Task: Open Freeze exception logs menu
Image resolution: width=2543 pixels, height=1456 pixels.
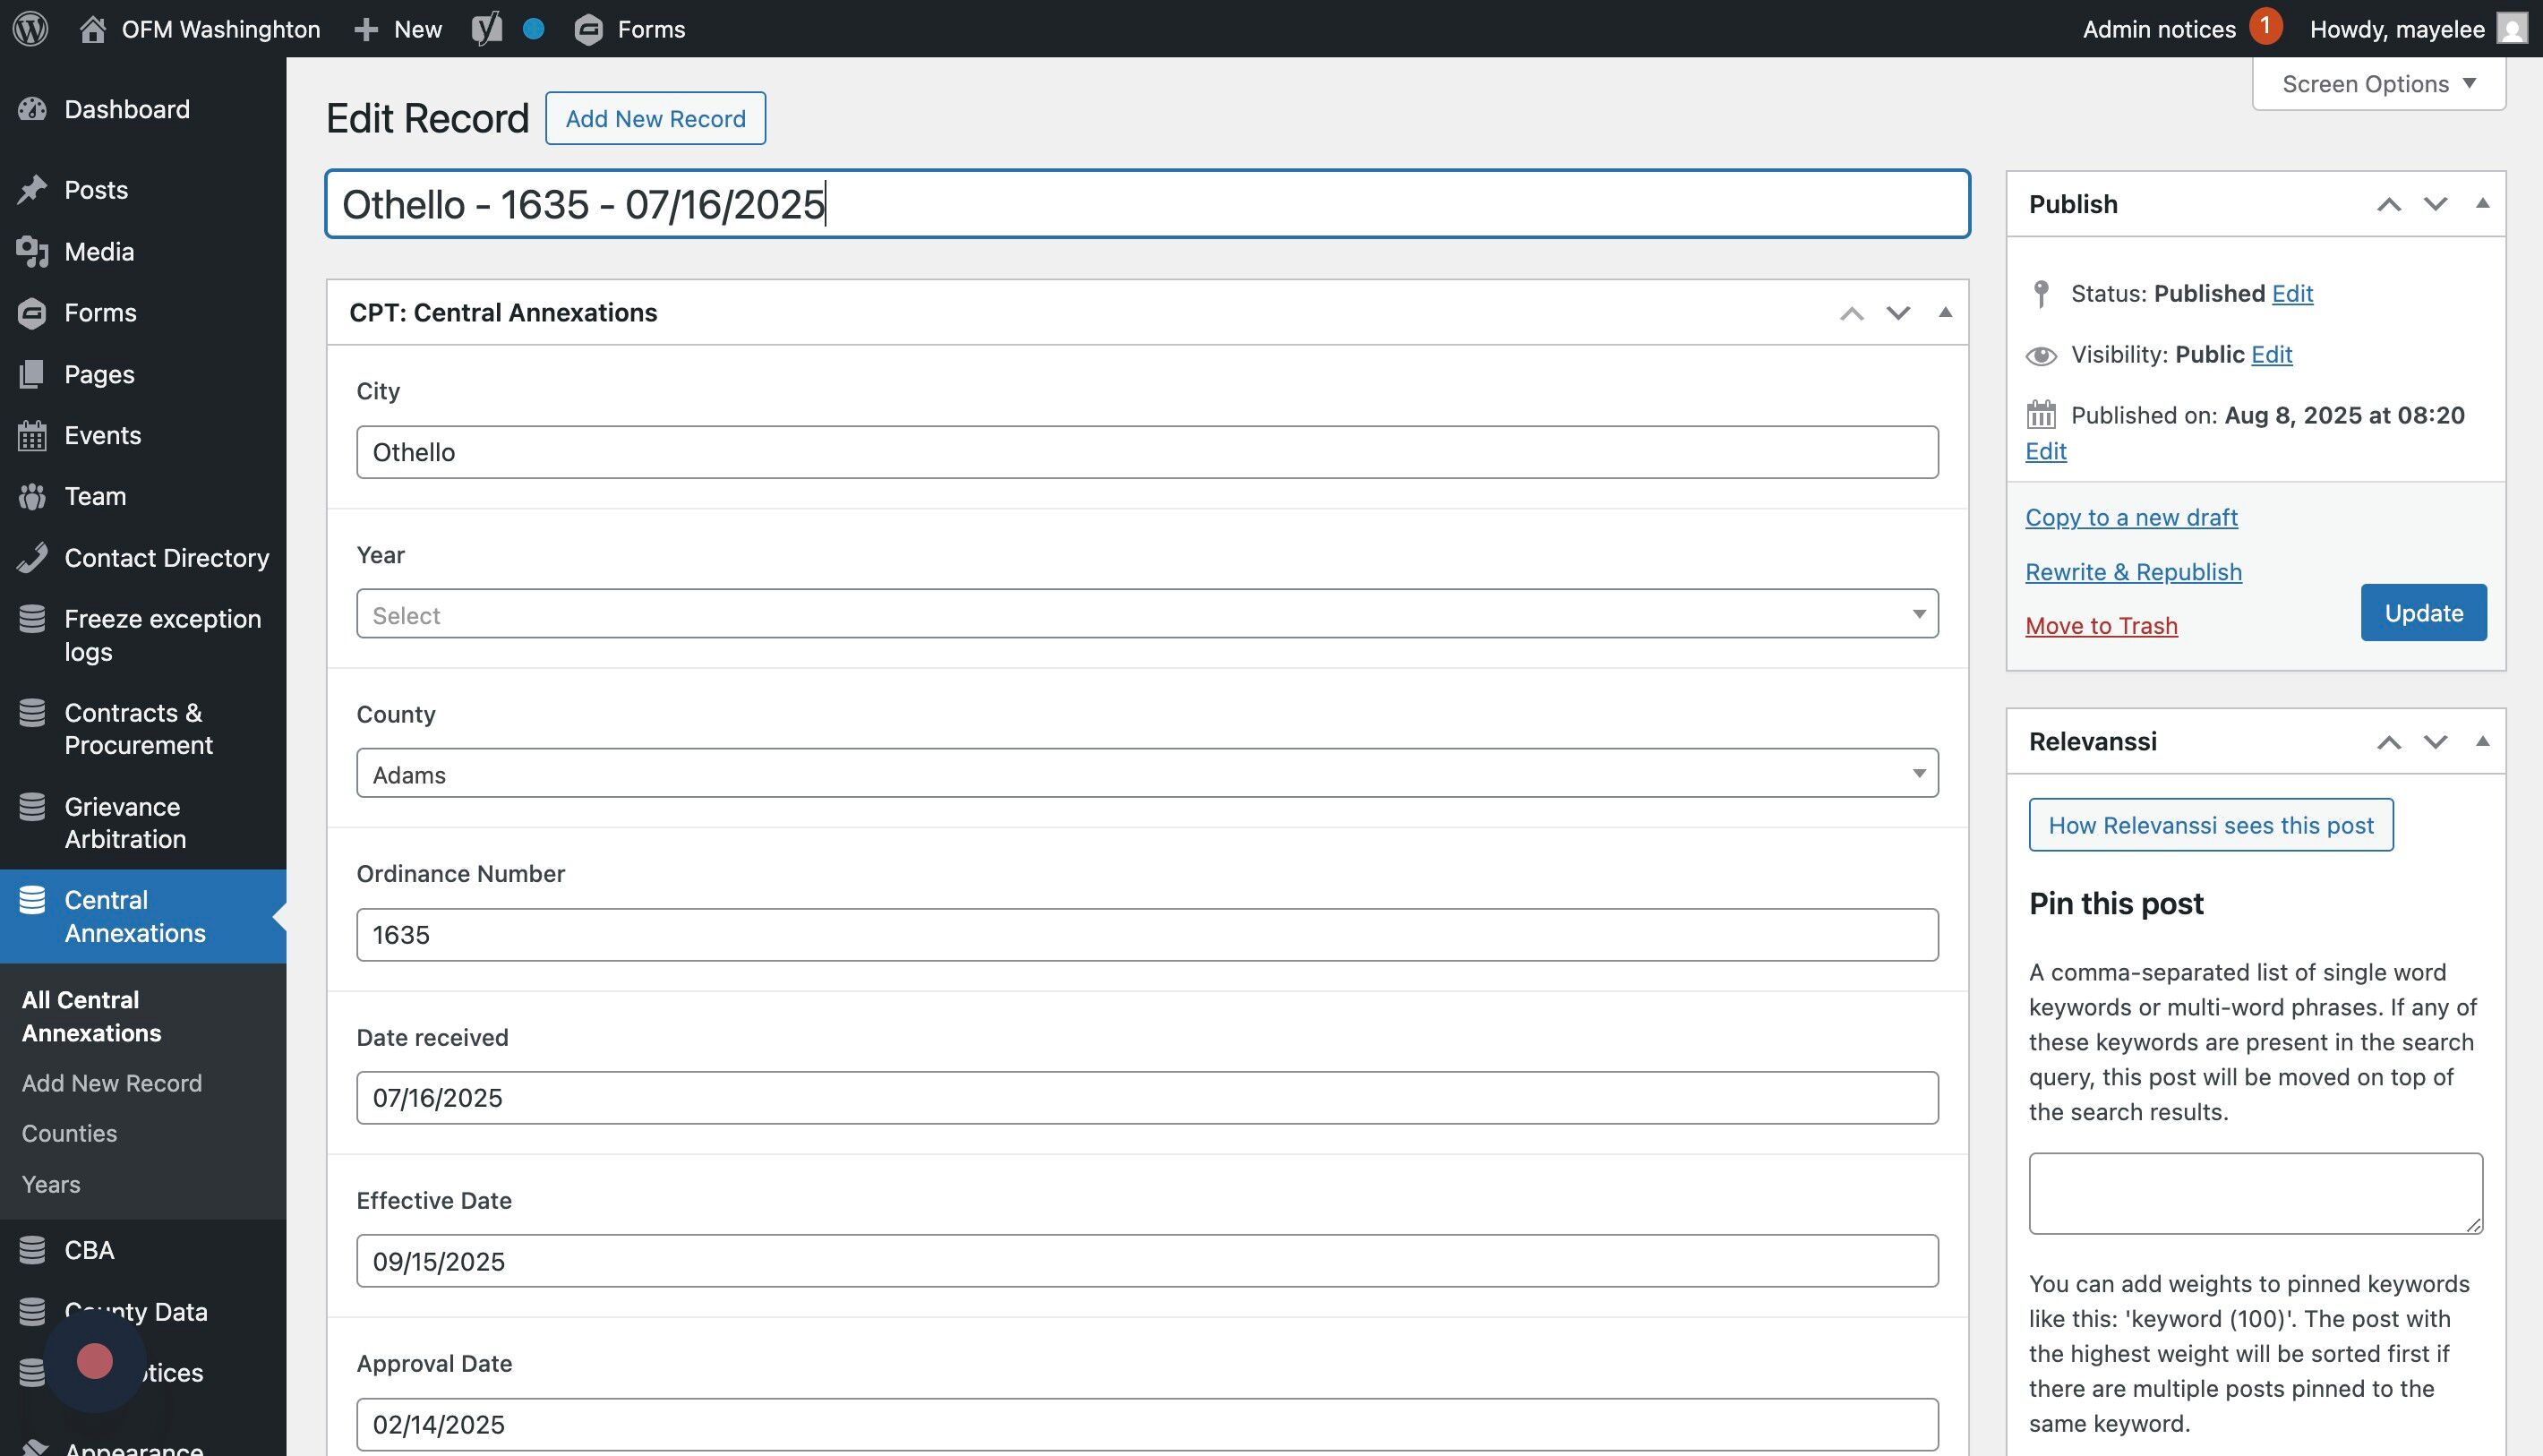Action: point(162,634)
